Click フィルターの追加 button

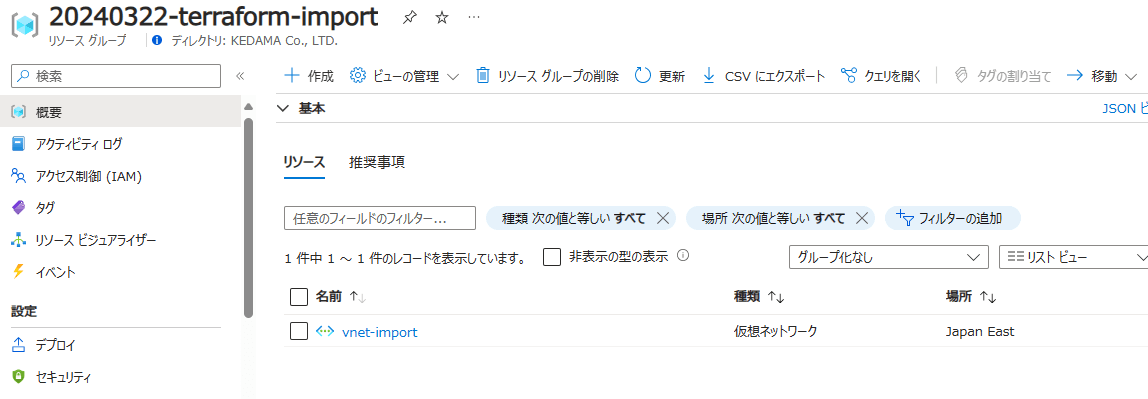[953, 218]
